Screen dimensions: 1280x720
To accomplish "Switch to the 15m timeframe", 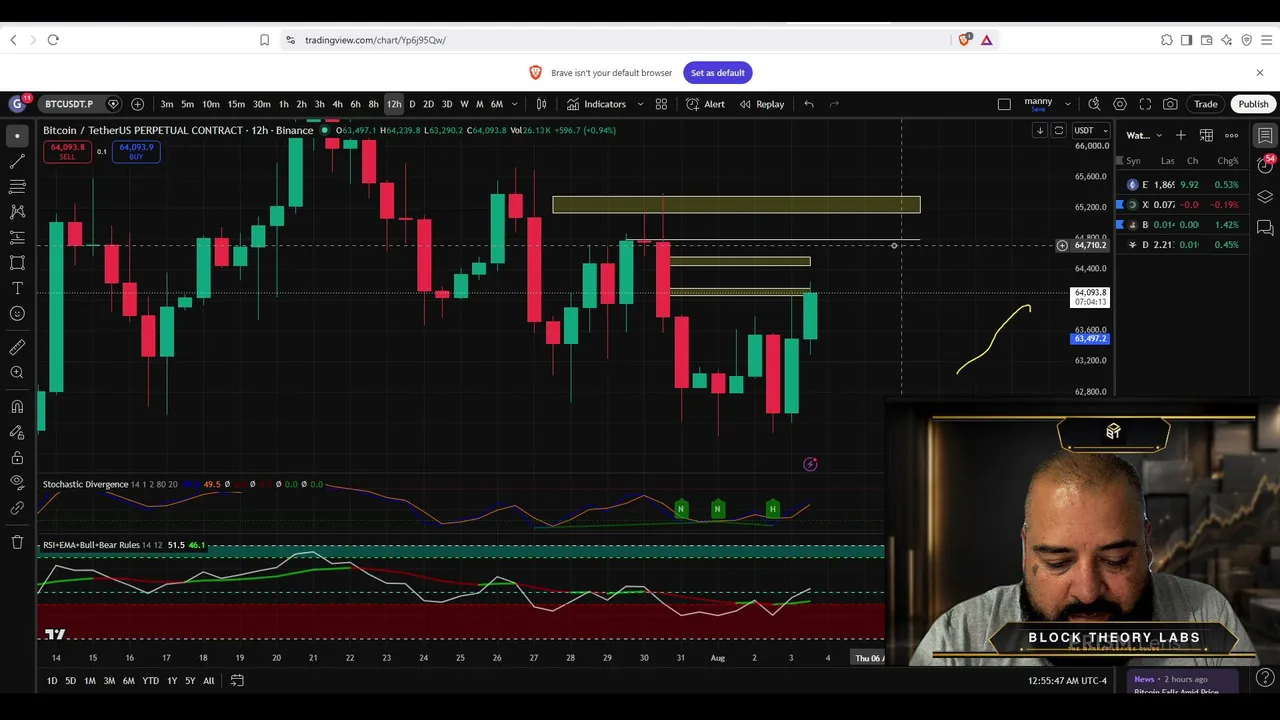I will point(236,104).
